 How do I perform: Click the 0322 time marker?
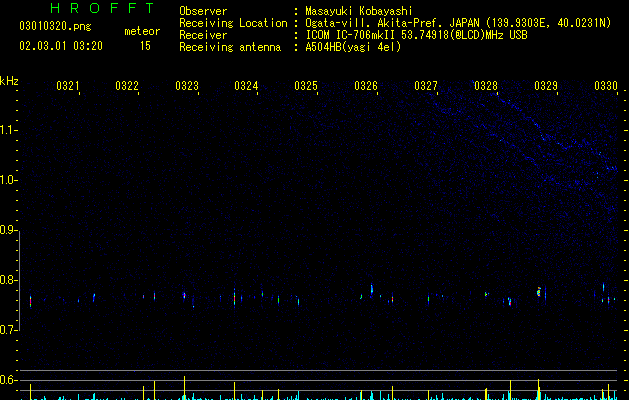pos(127,86)
